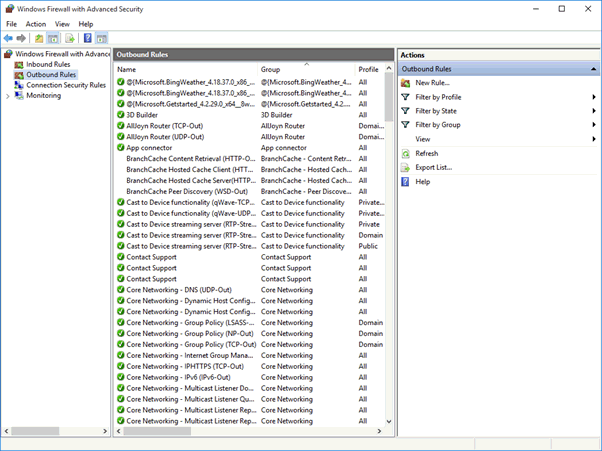The height and width of the screenshot is (451, 602).
Task: Click the Filter by Profile funnel icon
Action: [405, 97]
